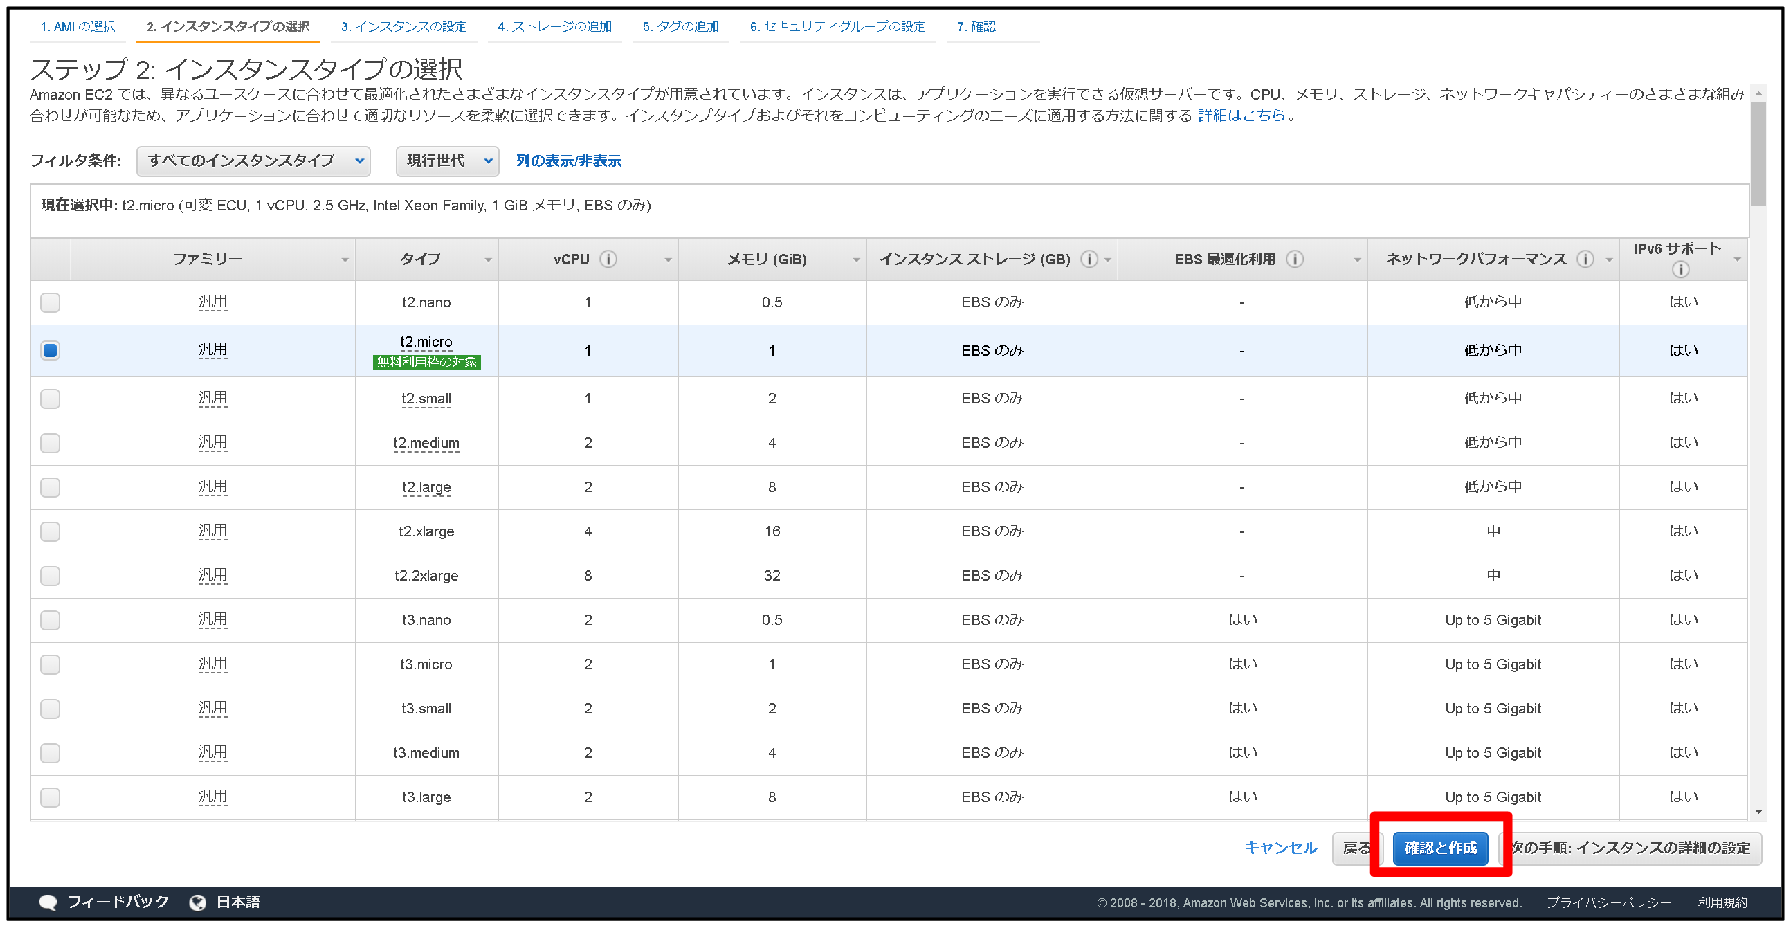Click the ネットワークパフォーマンス info icon
This screenshot has width=1789, height=929.
tap(1585, 258)
